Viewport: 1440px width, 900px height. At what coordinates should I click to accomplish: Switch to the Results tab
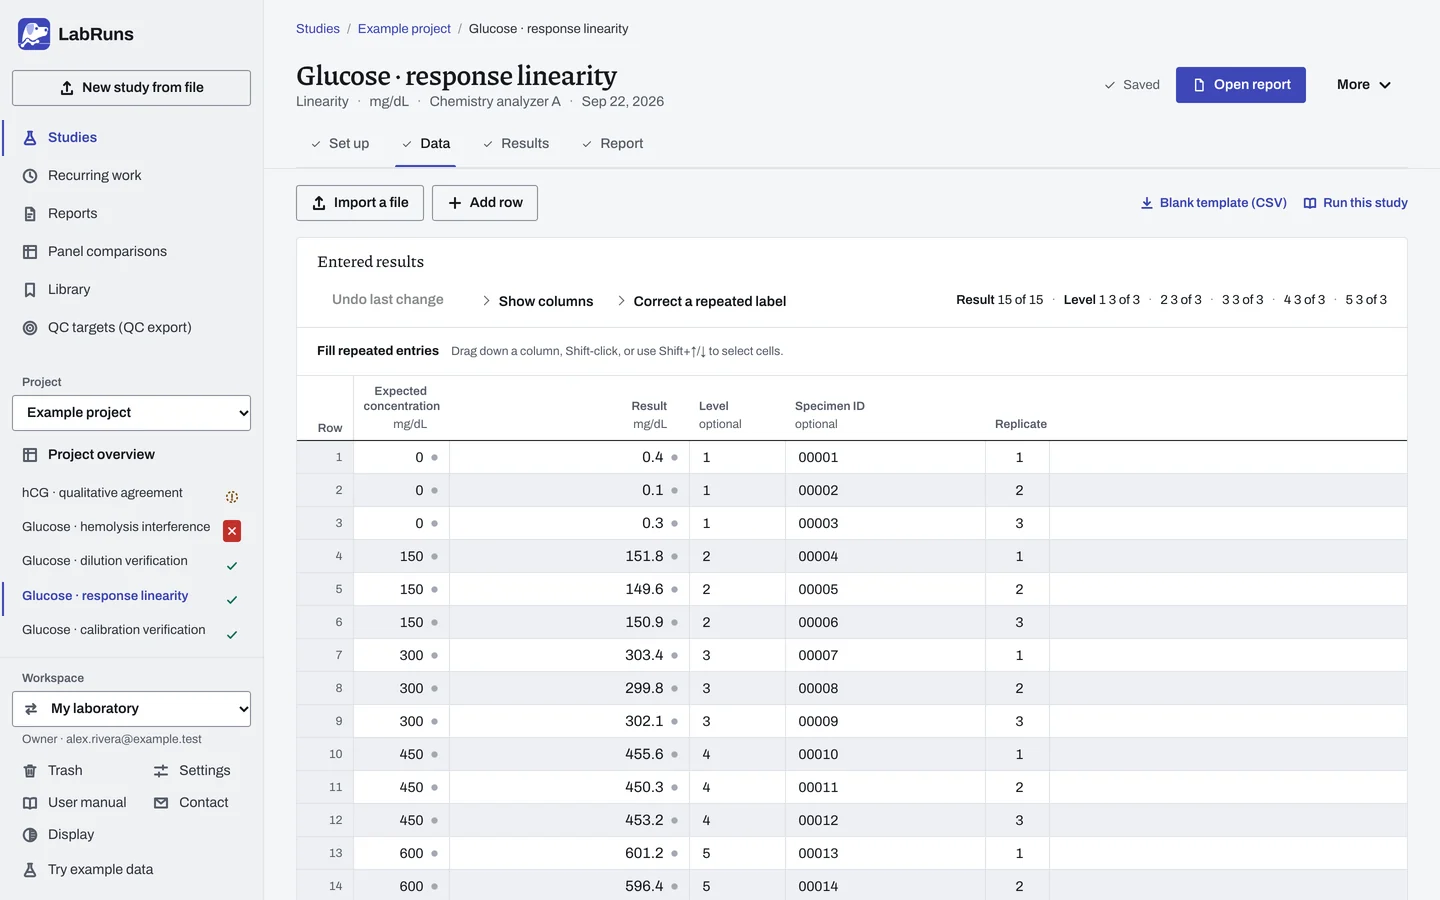516,144
